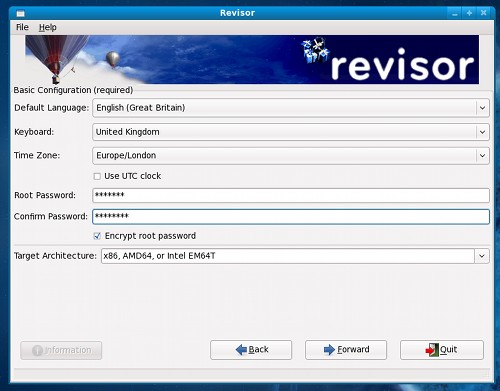The width and height of the screenshot is (500, 391).
Task: Expand the Target Architecture dropdown
Action: click(482, 256)
